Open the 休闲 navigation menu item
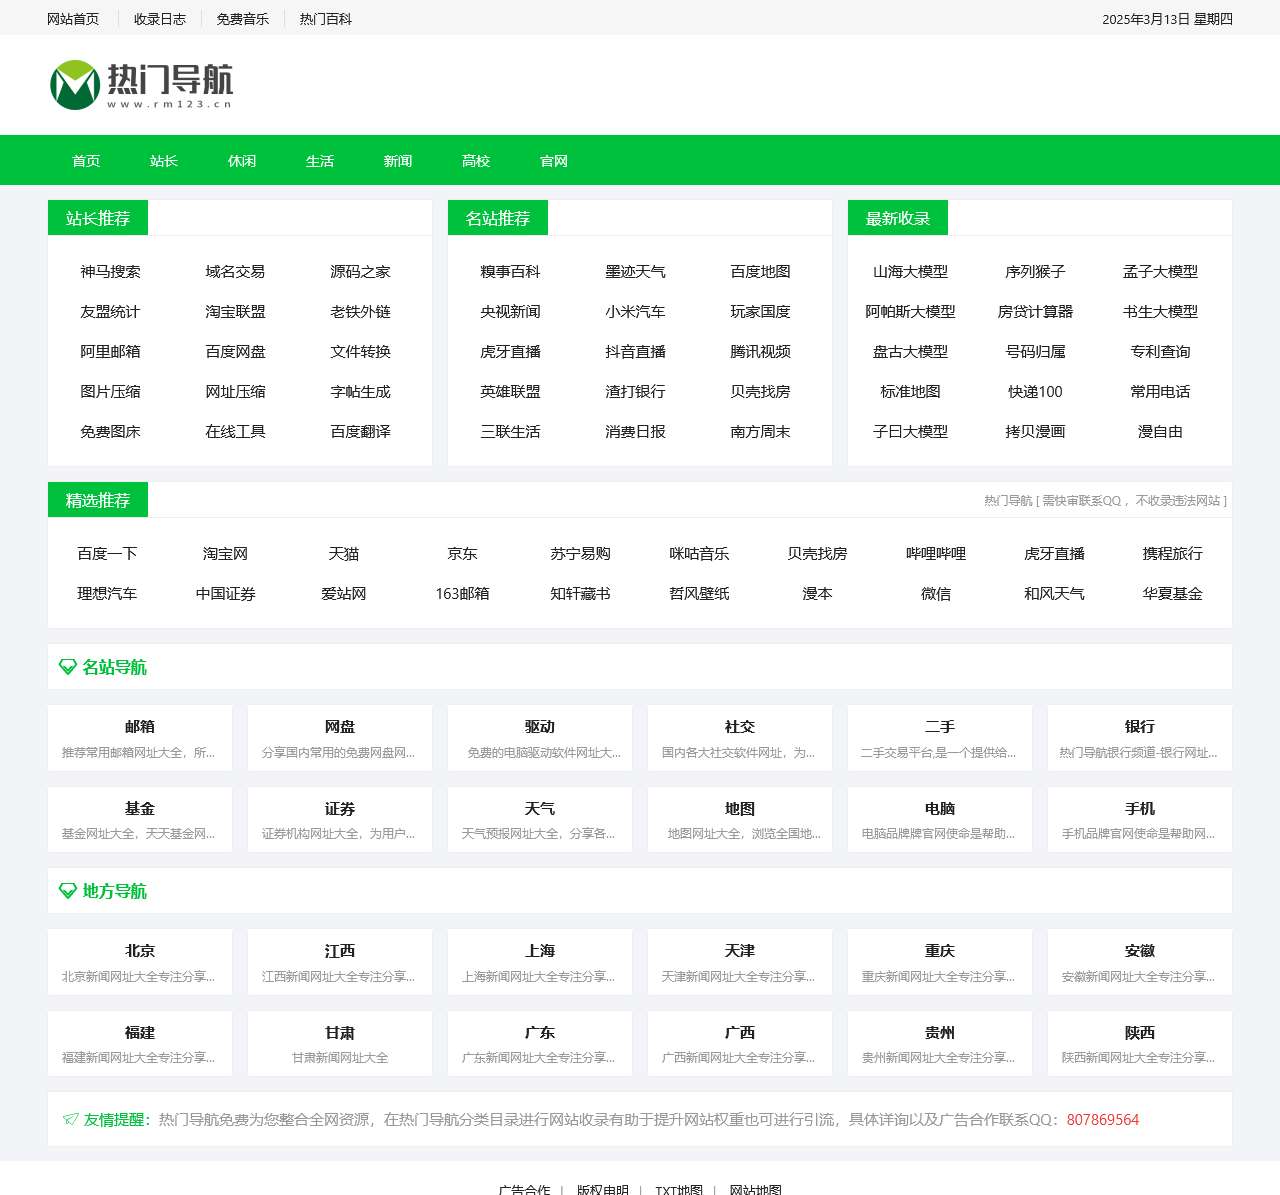The height and width of the screenshot is (1195, 1280). 242,161
